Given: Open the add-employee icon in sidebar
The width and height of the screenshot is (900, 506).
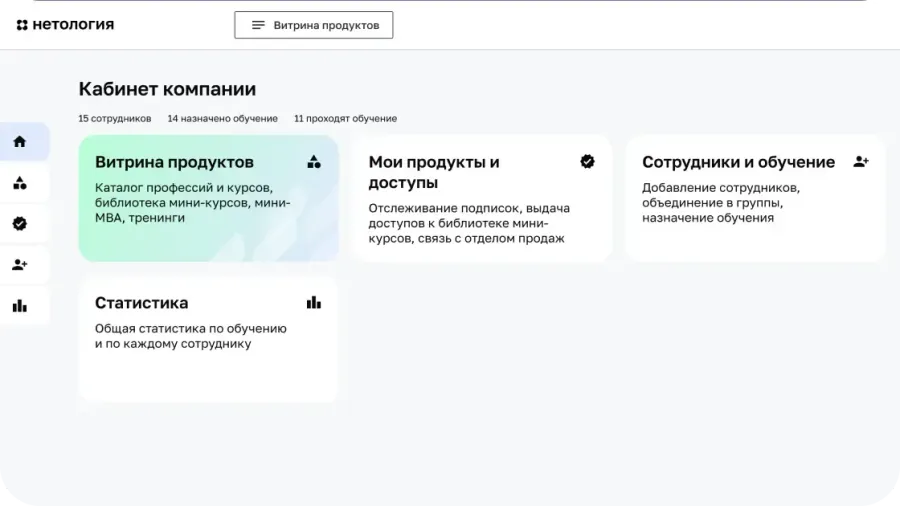Looking at the screenshot, I should pos(20,264).
